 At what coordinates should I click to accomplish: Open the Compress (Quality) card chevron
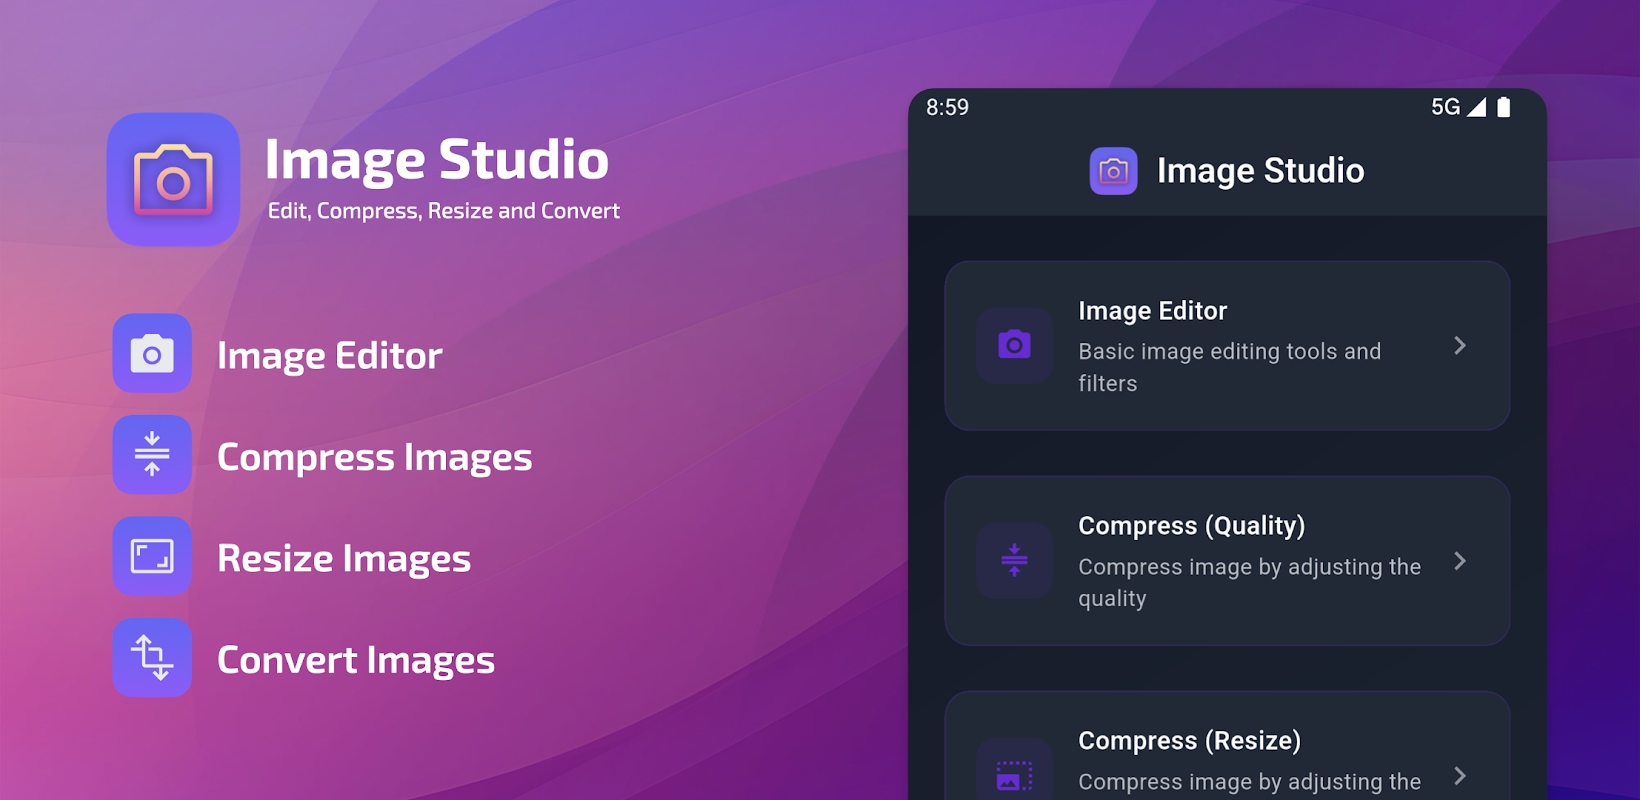[x=1460, y=561]
